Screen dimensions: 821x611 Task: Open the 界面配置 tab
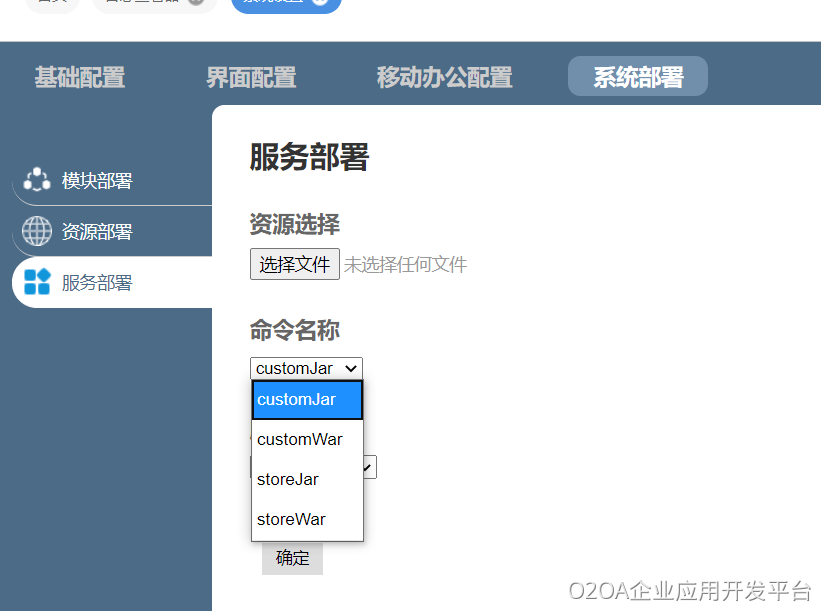coord(251,77)
